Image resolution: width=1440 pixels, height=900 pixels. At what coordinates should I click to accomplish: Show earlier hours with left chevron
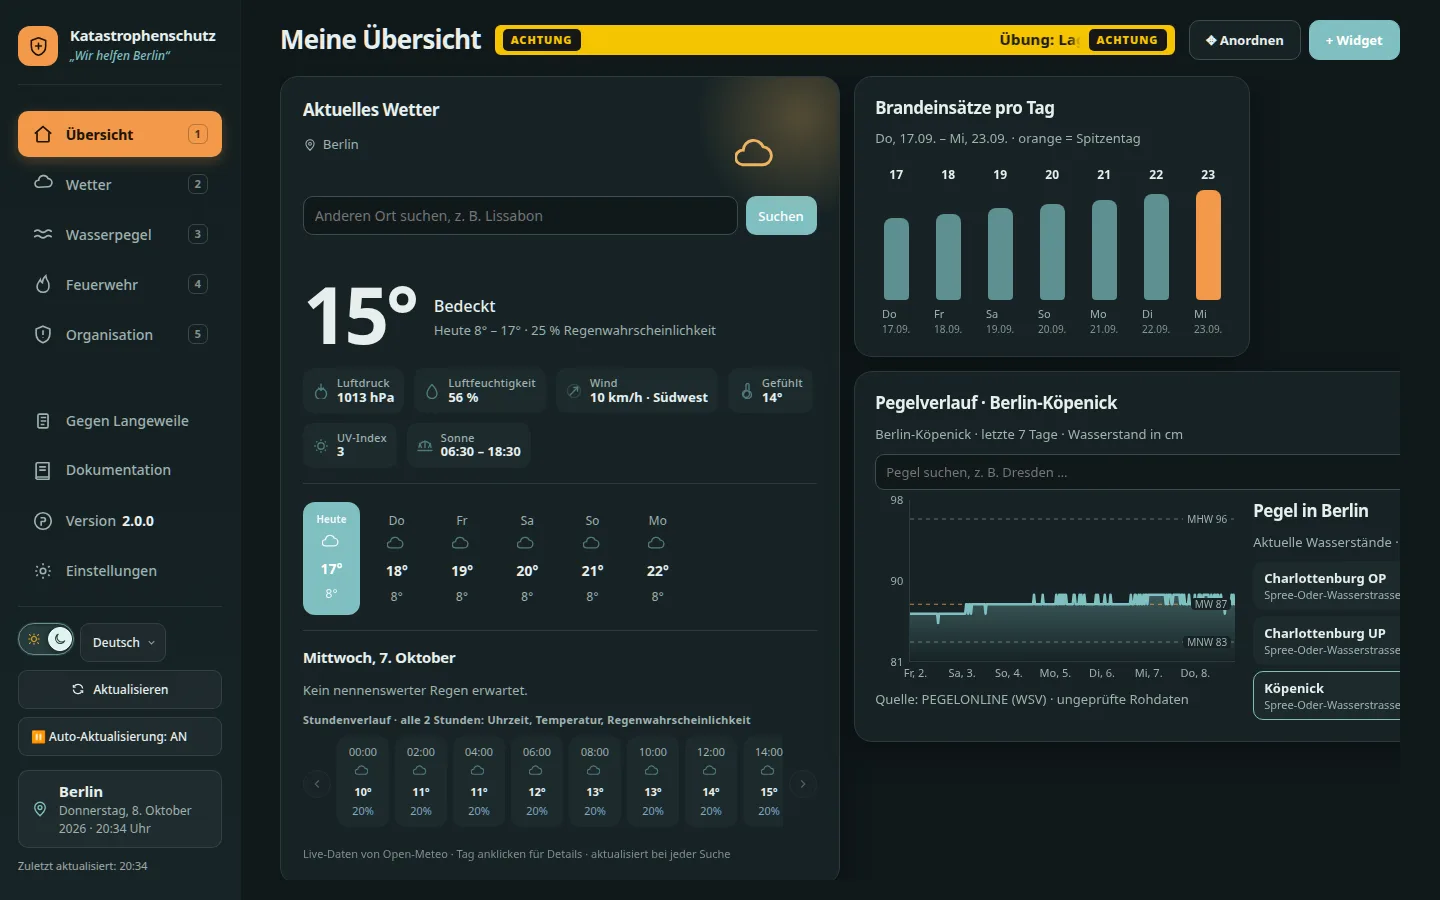click(x=317, y=784)
